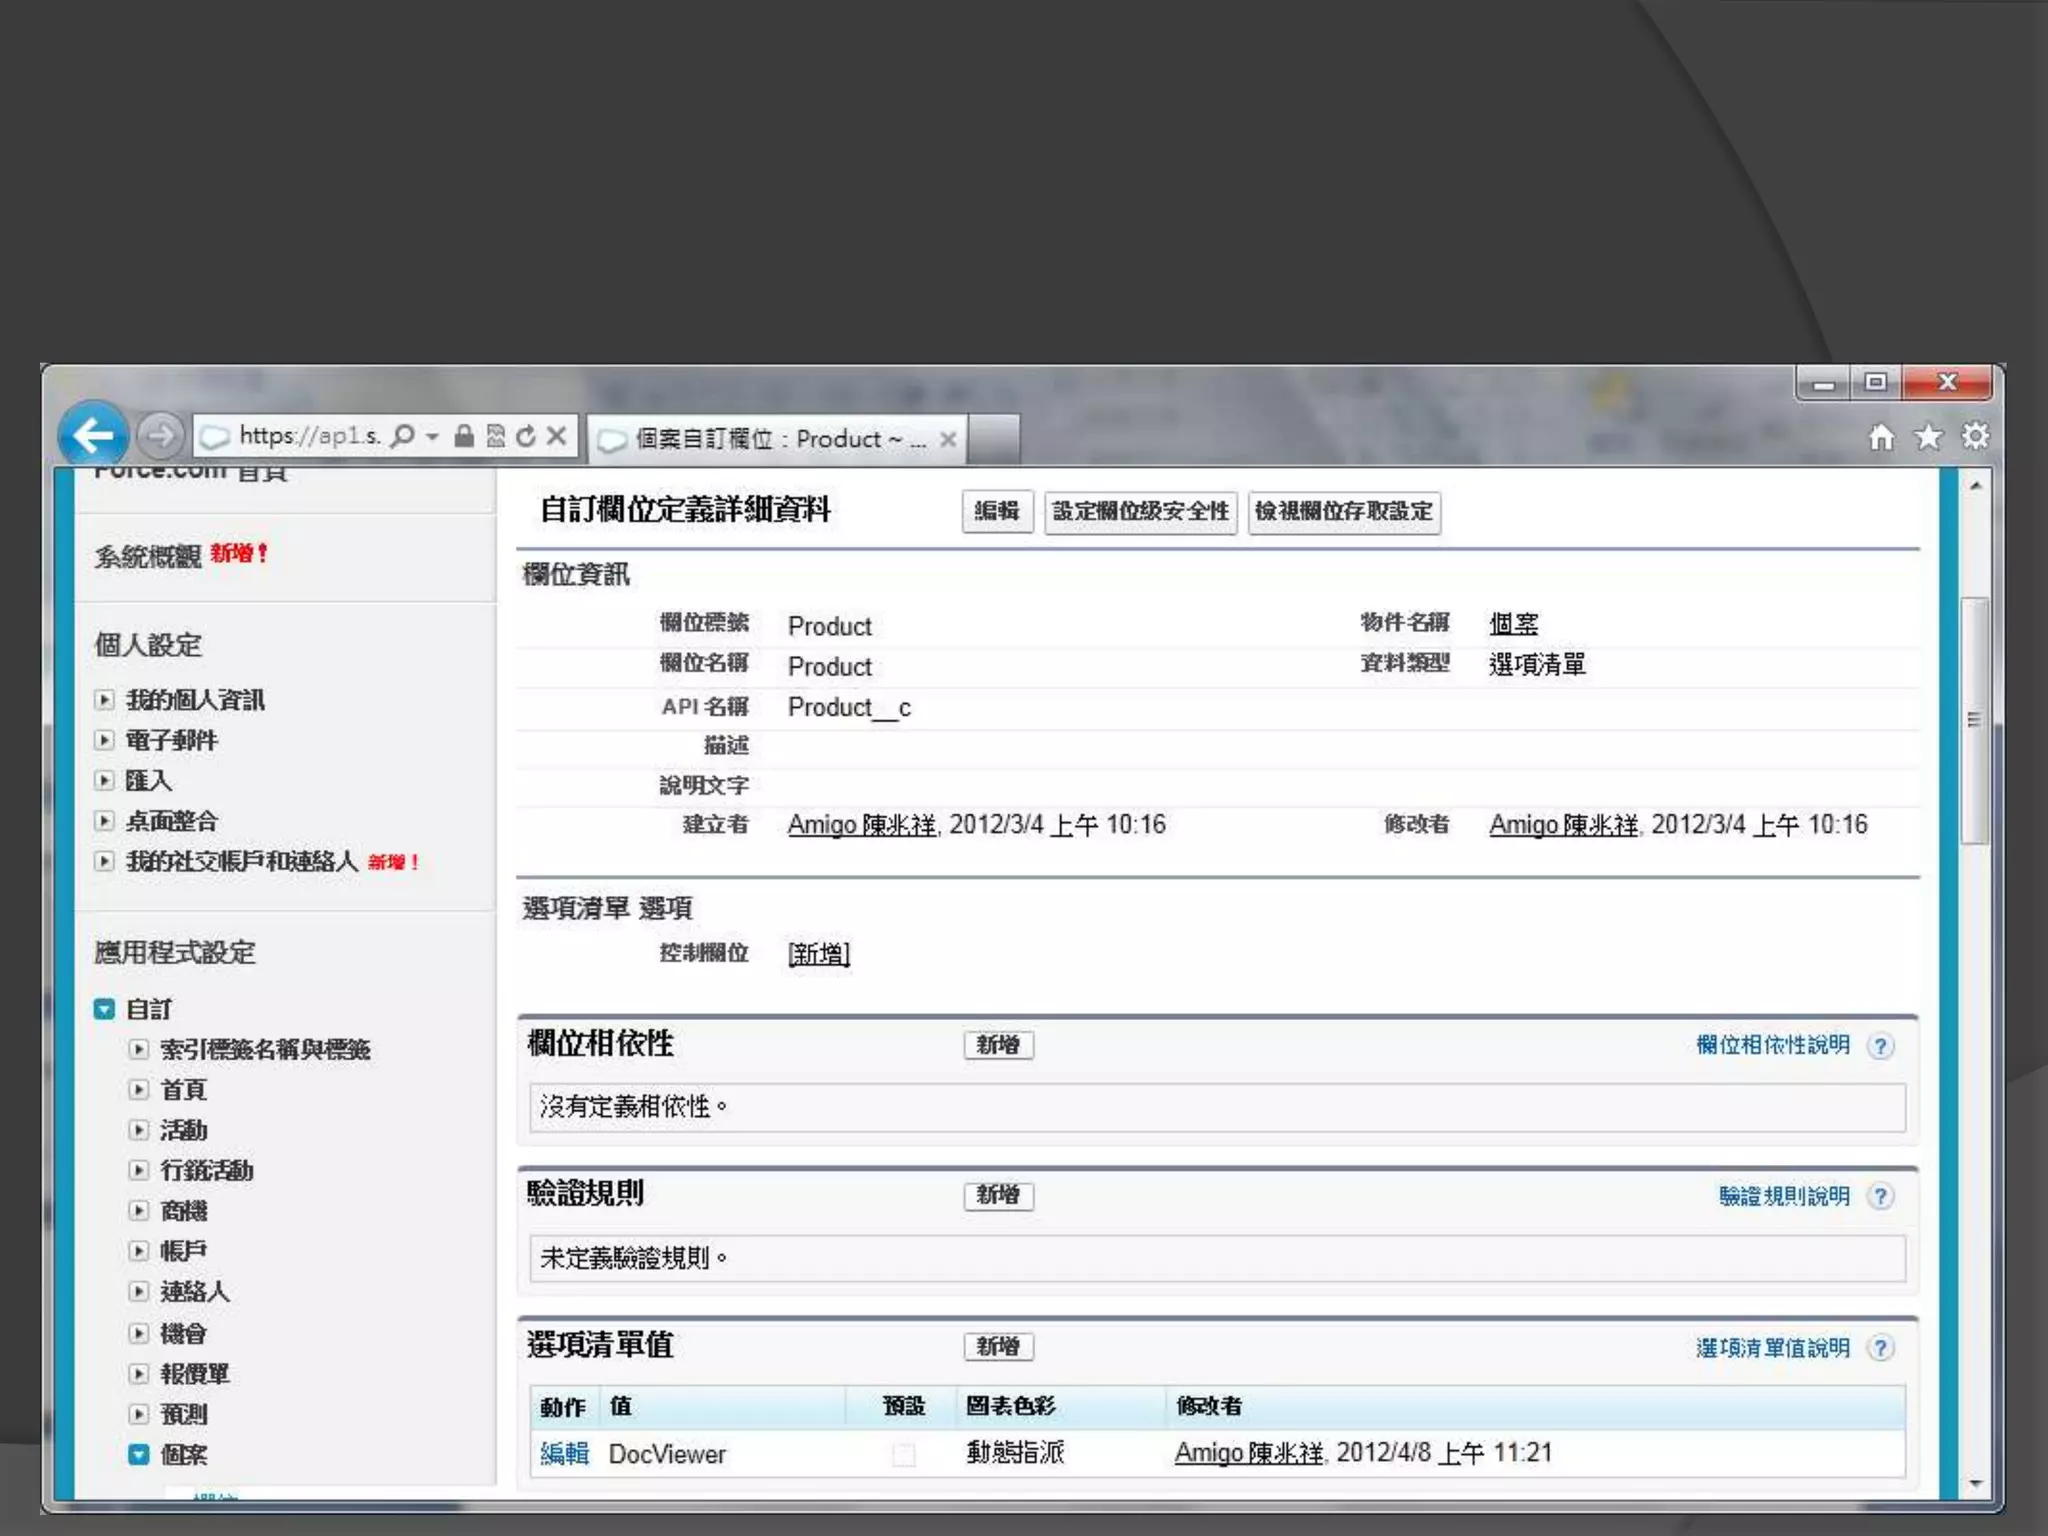Click the search magnifier in address bar
Image resolution: width=2048 pixels, height=1536 pixels.
click(402, 436)
